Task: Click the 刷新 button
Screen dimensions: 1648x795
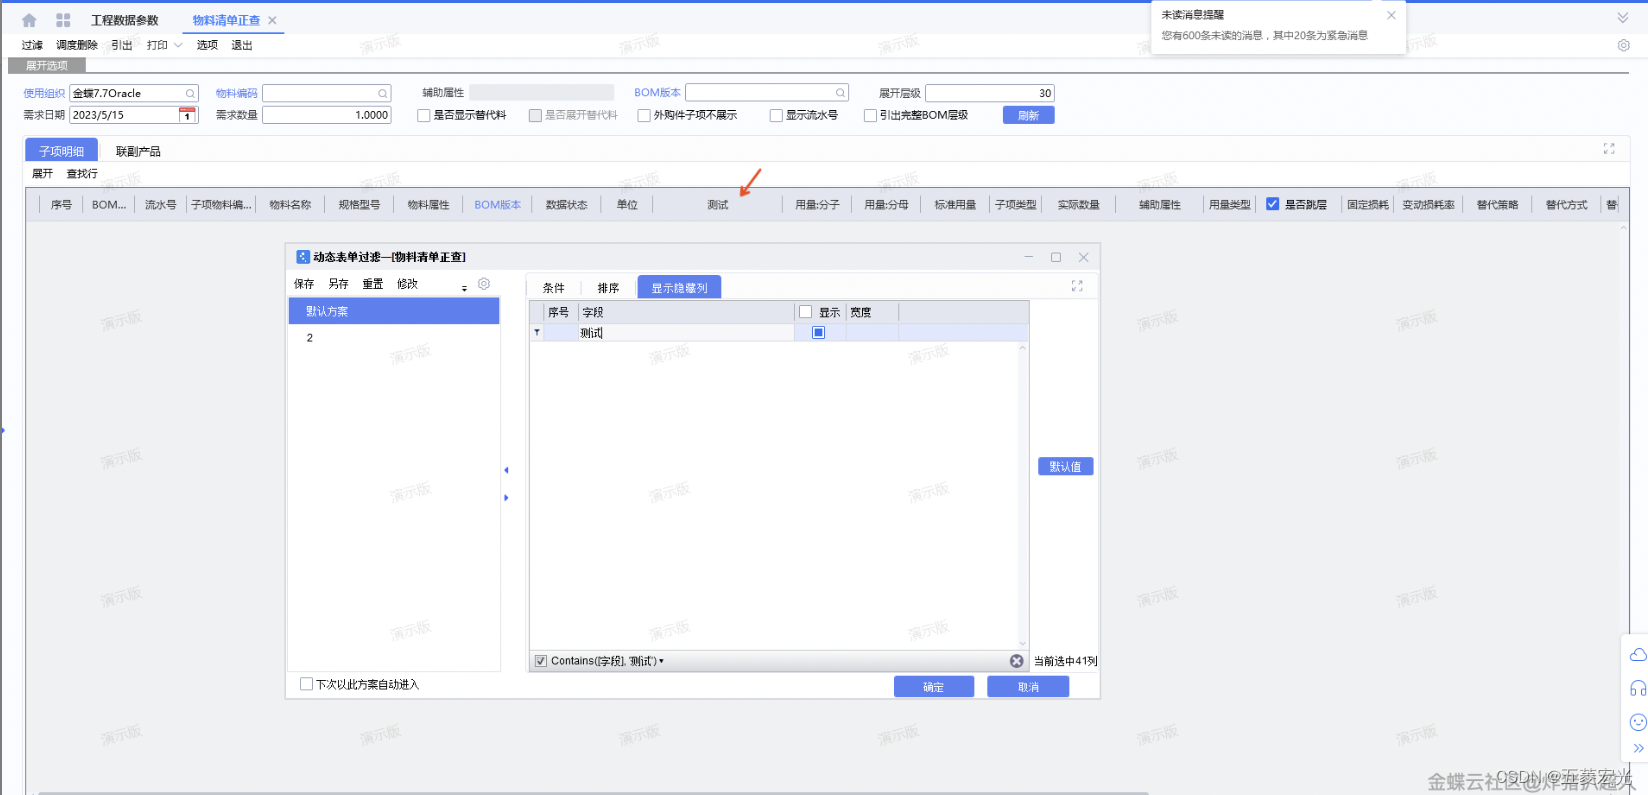Action: coord(1028,115)
